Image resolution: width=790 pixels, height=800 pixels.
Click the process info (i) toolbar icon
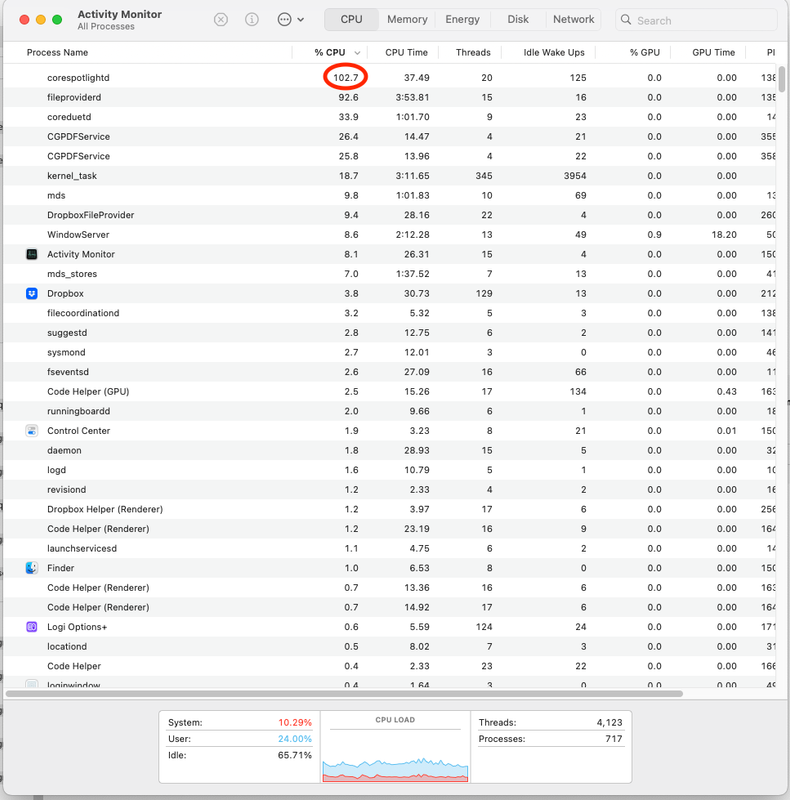pyautogui.click(x=252, y=20)
